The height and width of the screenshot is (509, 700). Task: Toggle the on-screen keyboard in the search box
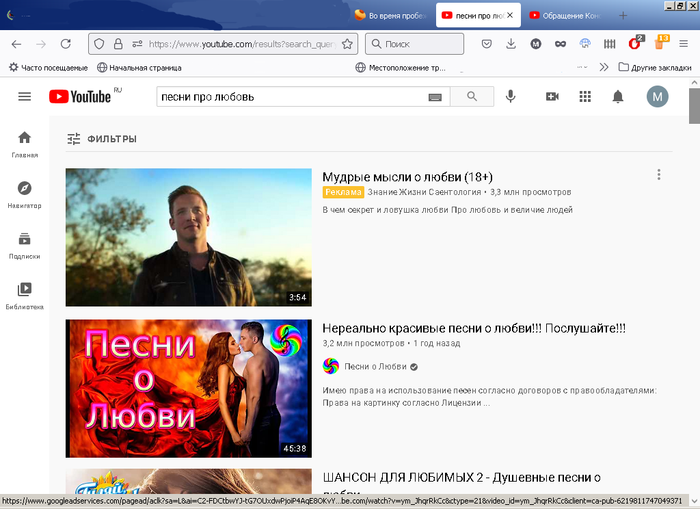click(435, 97)
